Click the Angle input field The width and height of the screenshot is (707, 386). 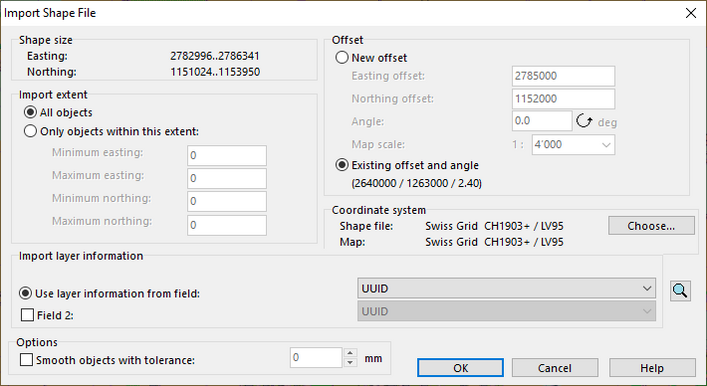click(542, 121)
